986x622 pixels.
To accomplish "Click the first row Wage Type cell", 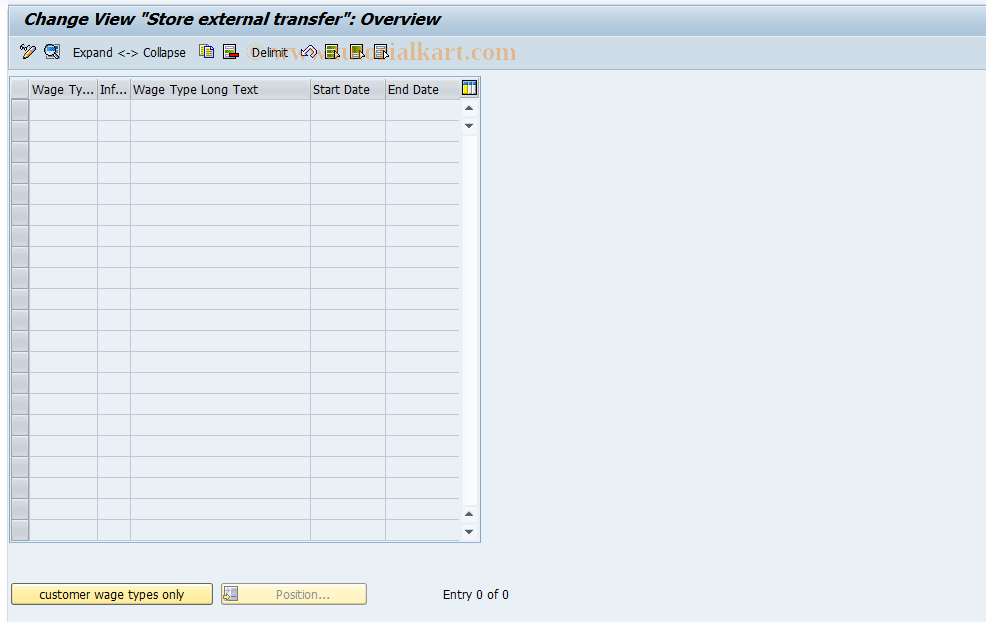I will [x=63, y=110].
